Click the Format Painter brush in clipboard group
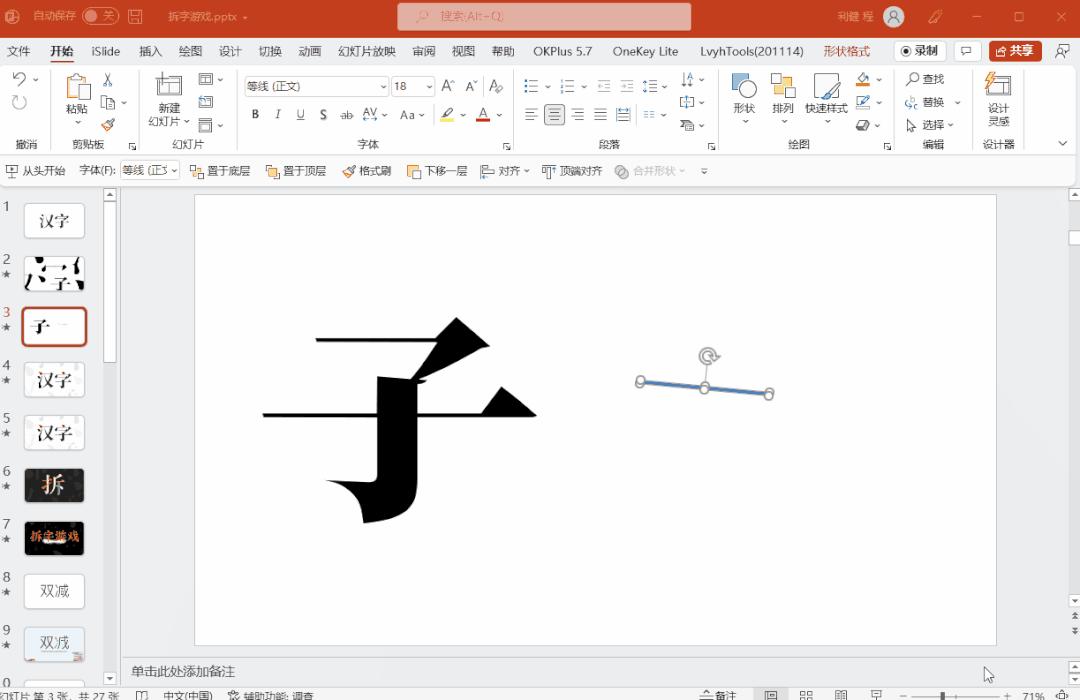Viewport: 1080px width, 700px height. 108,125
